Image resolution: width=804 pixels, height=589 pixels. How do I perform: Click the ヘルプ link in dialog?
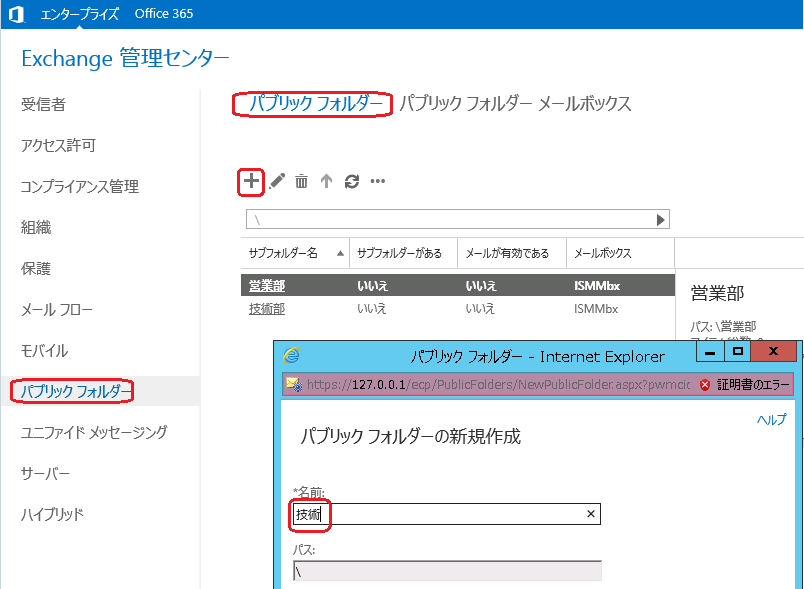pos(771,421)
